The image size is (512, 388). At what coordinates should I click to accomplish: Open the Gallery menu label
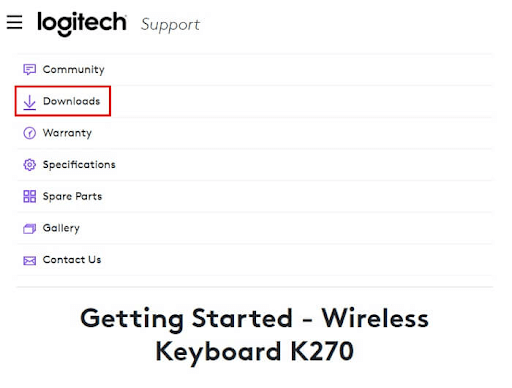[x=61, y=228]
